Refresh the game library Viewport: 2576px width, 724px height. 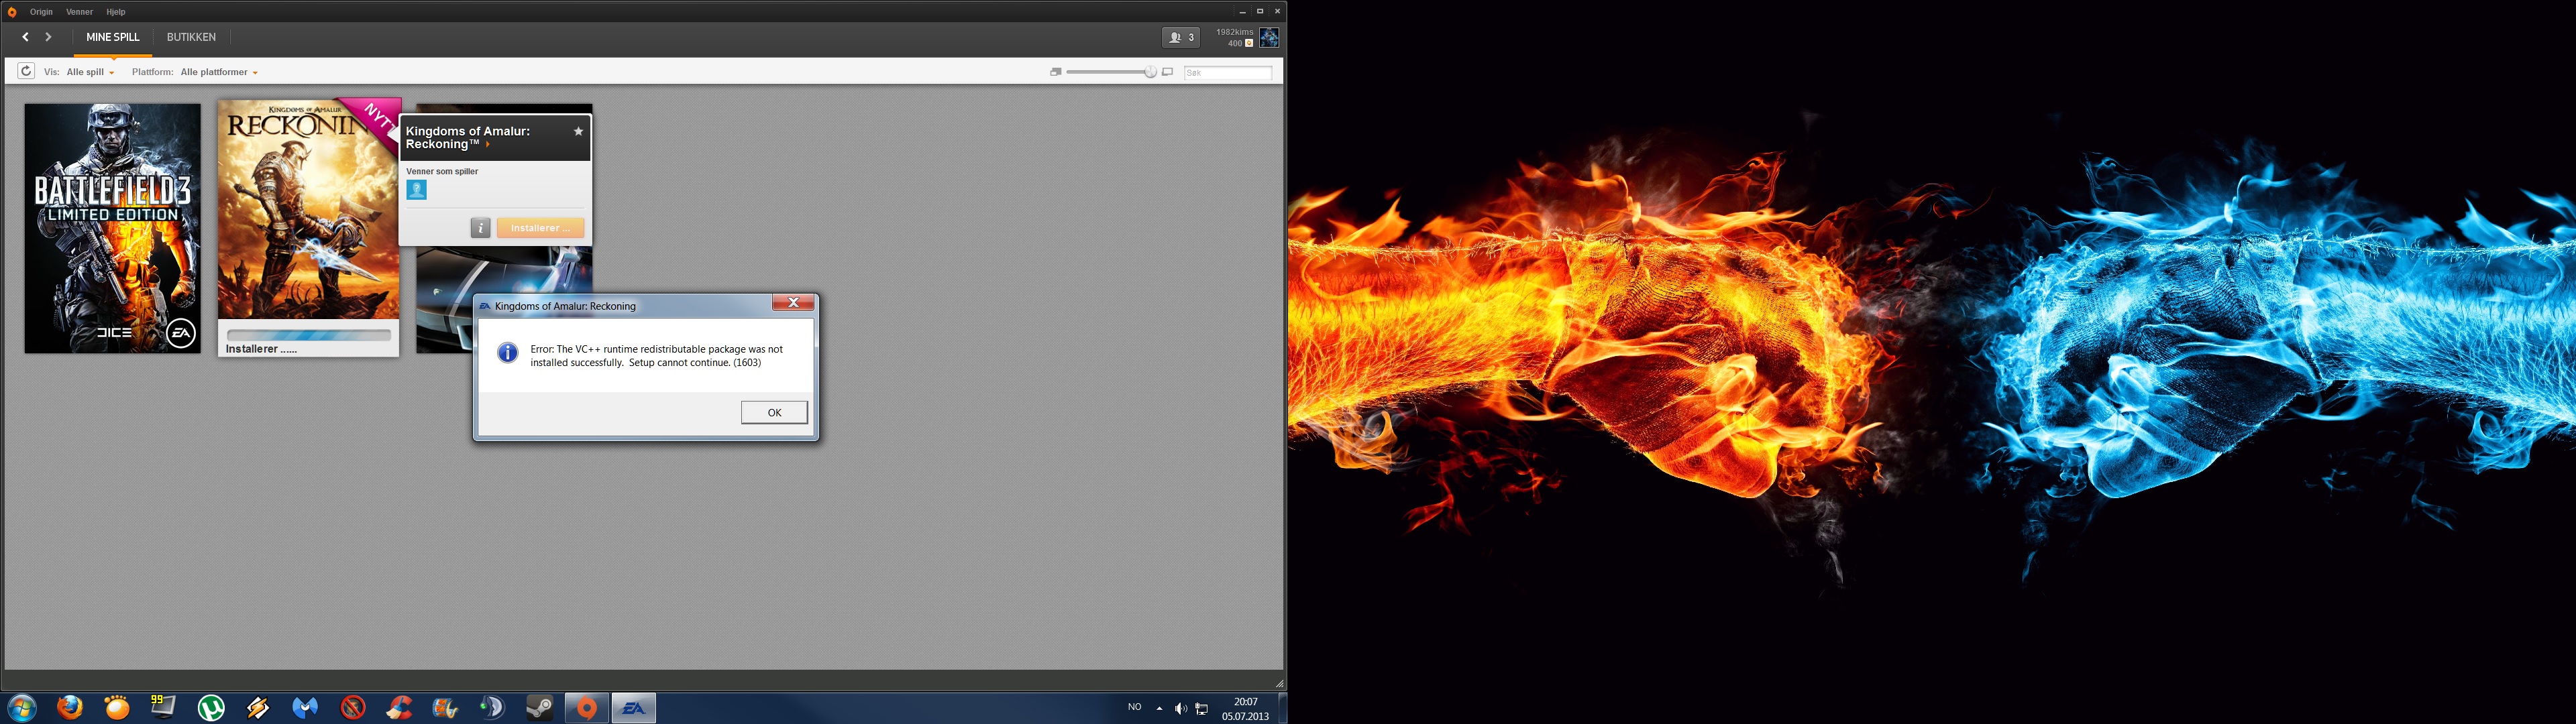[x=26, y=71]
